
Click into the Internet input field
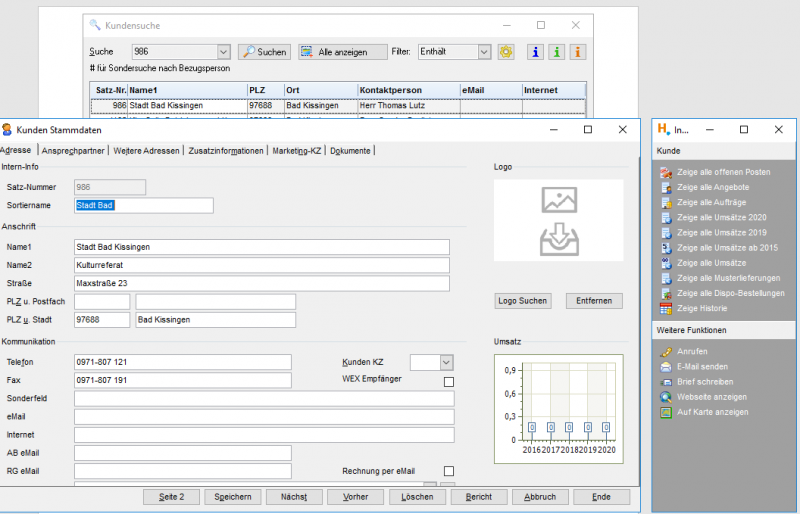click(x=264, y=435)
